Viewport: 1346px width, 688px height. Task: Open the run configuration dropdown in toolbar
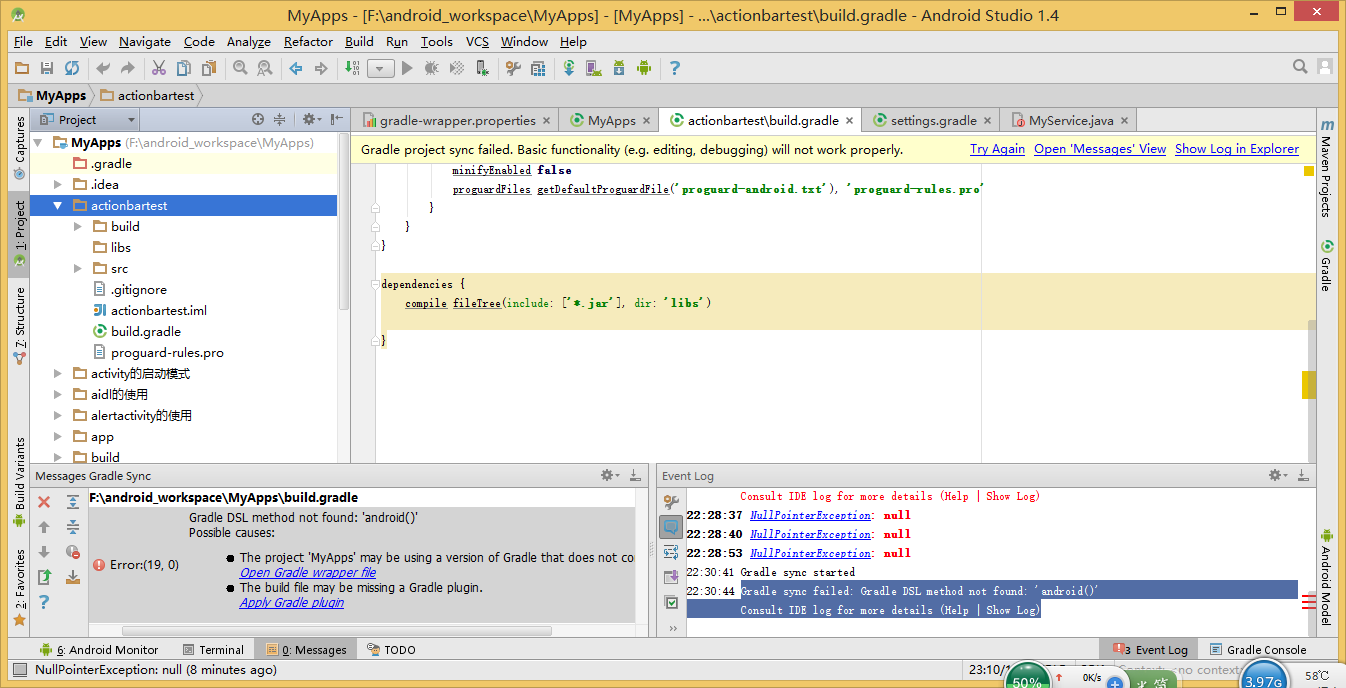pos(380,68)
